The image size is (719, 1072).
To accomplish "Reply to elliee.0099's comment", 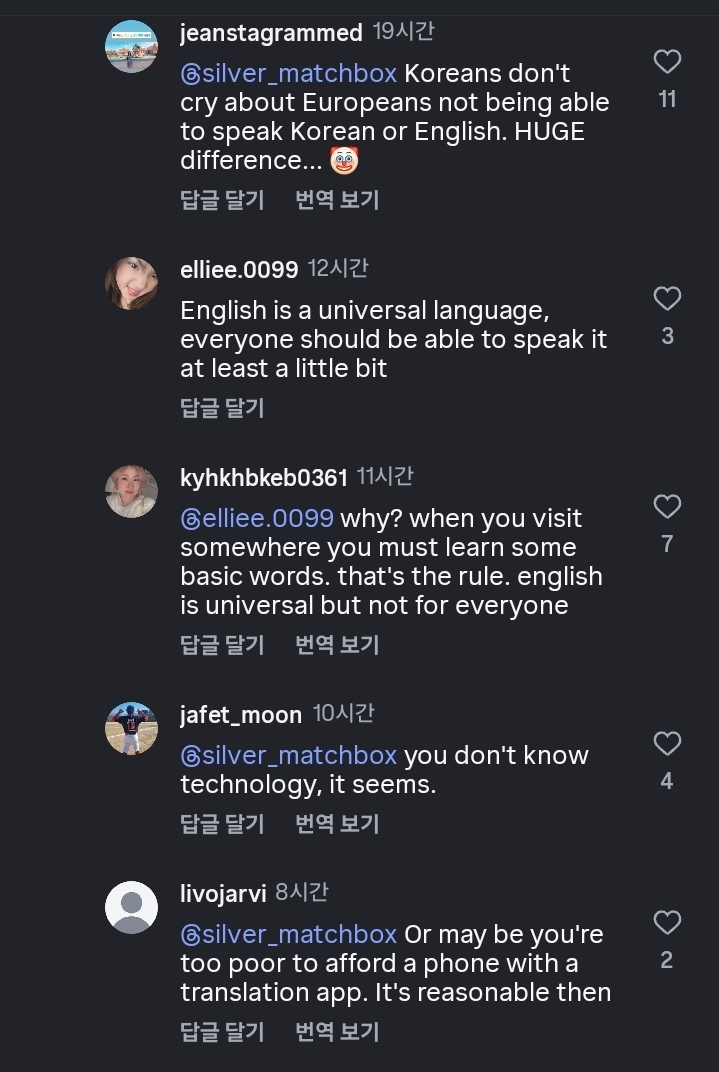I will coord(222,407).
